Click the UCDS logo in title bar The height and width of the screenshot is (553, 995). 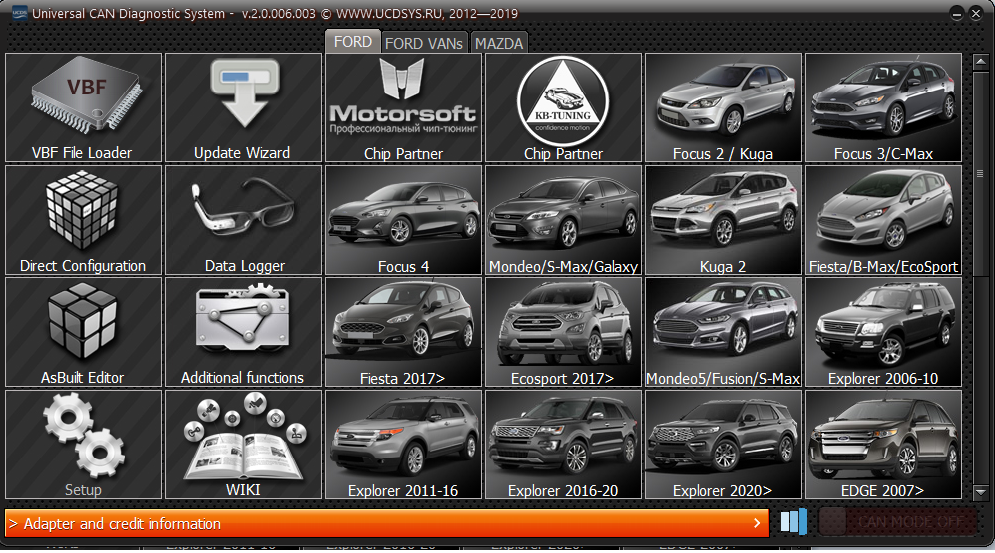[x=20, y=13]
